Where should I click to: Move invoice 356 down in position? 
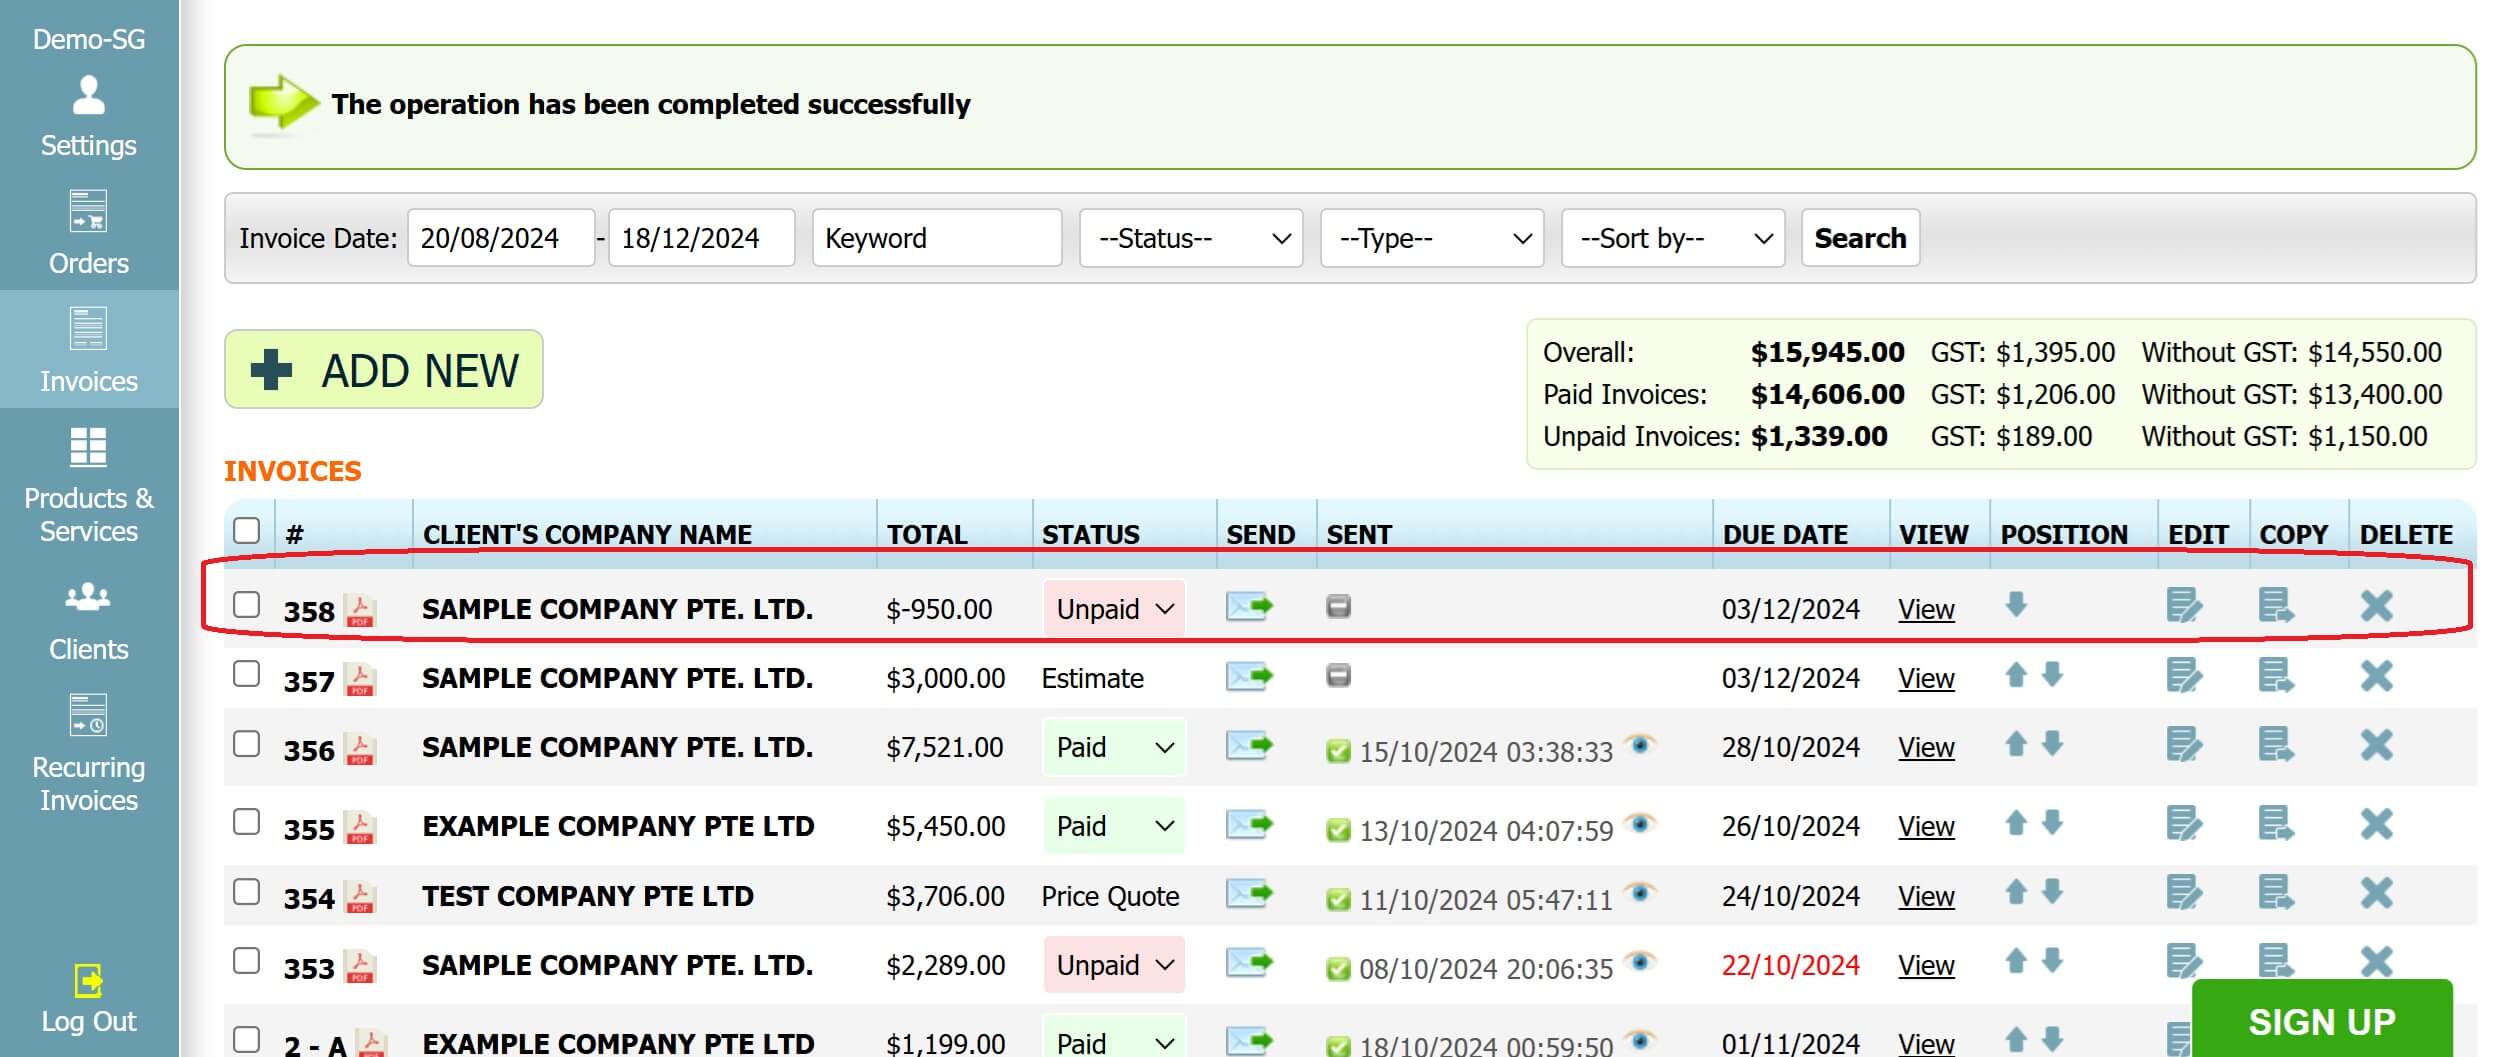pyautogui.click(x=2052, y=743)
